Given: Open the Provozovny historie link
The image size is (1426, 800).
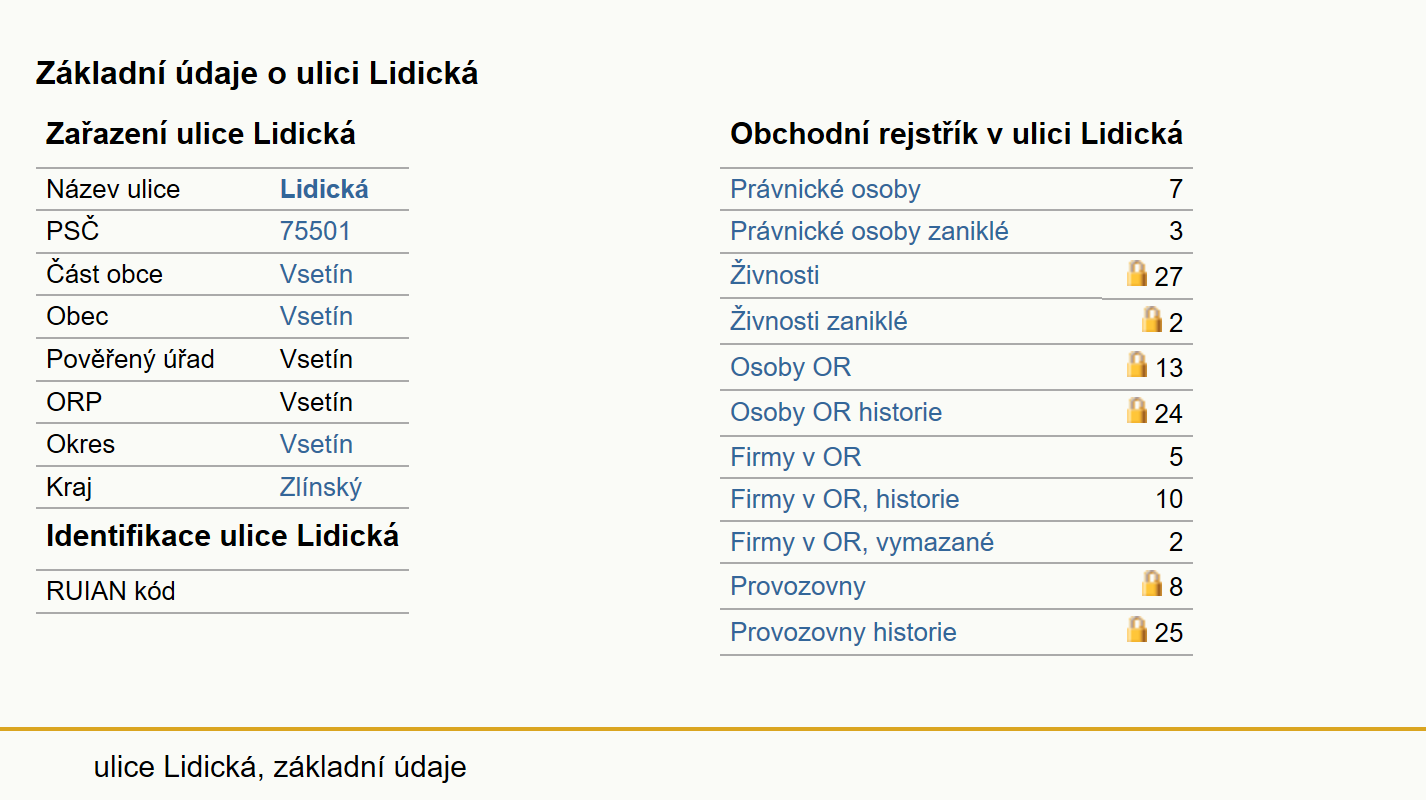Looking at the screenshot, I should click(843, 632).
